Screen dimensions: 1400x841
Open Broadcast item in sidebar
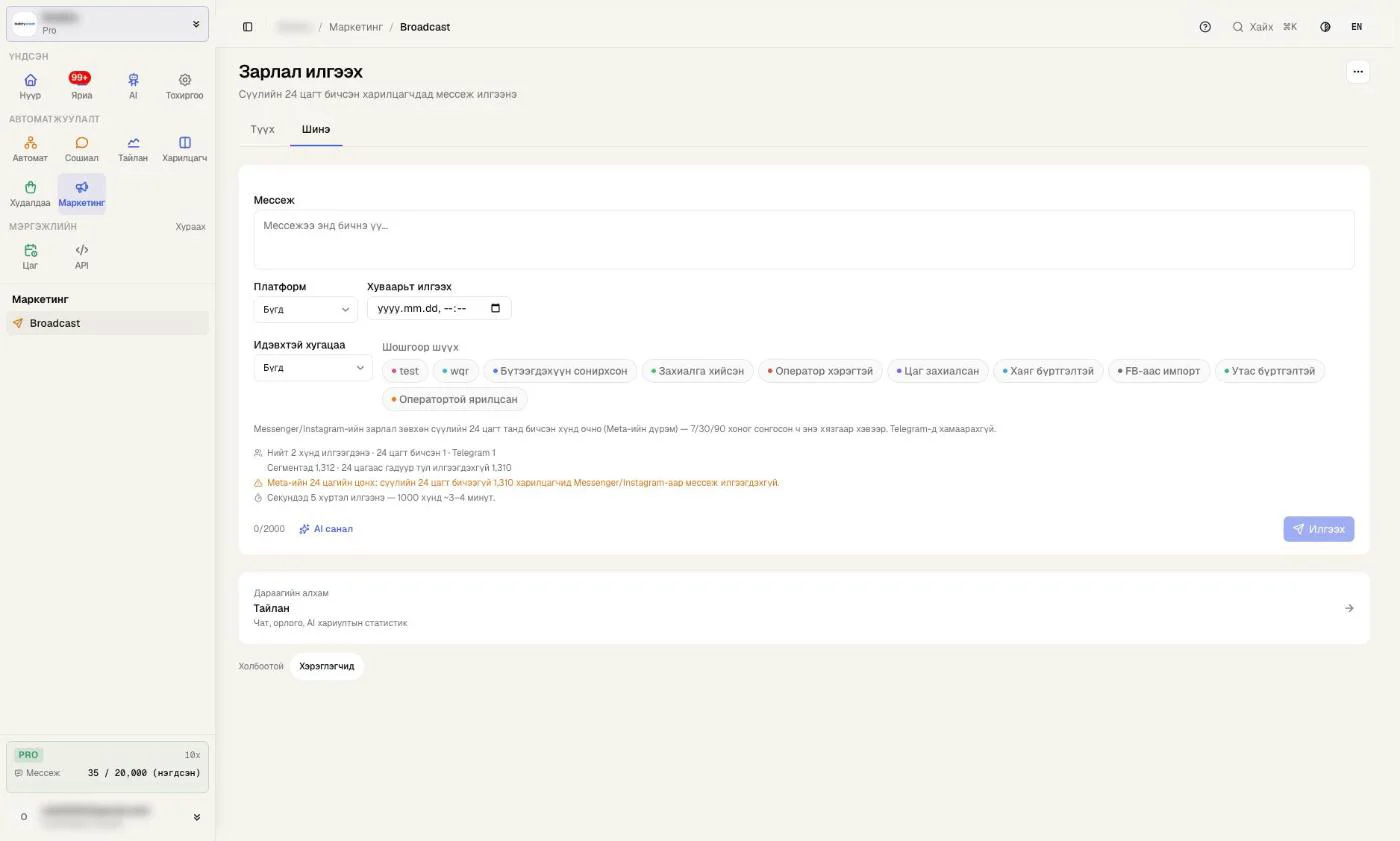click(x=107, y=323)
